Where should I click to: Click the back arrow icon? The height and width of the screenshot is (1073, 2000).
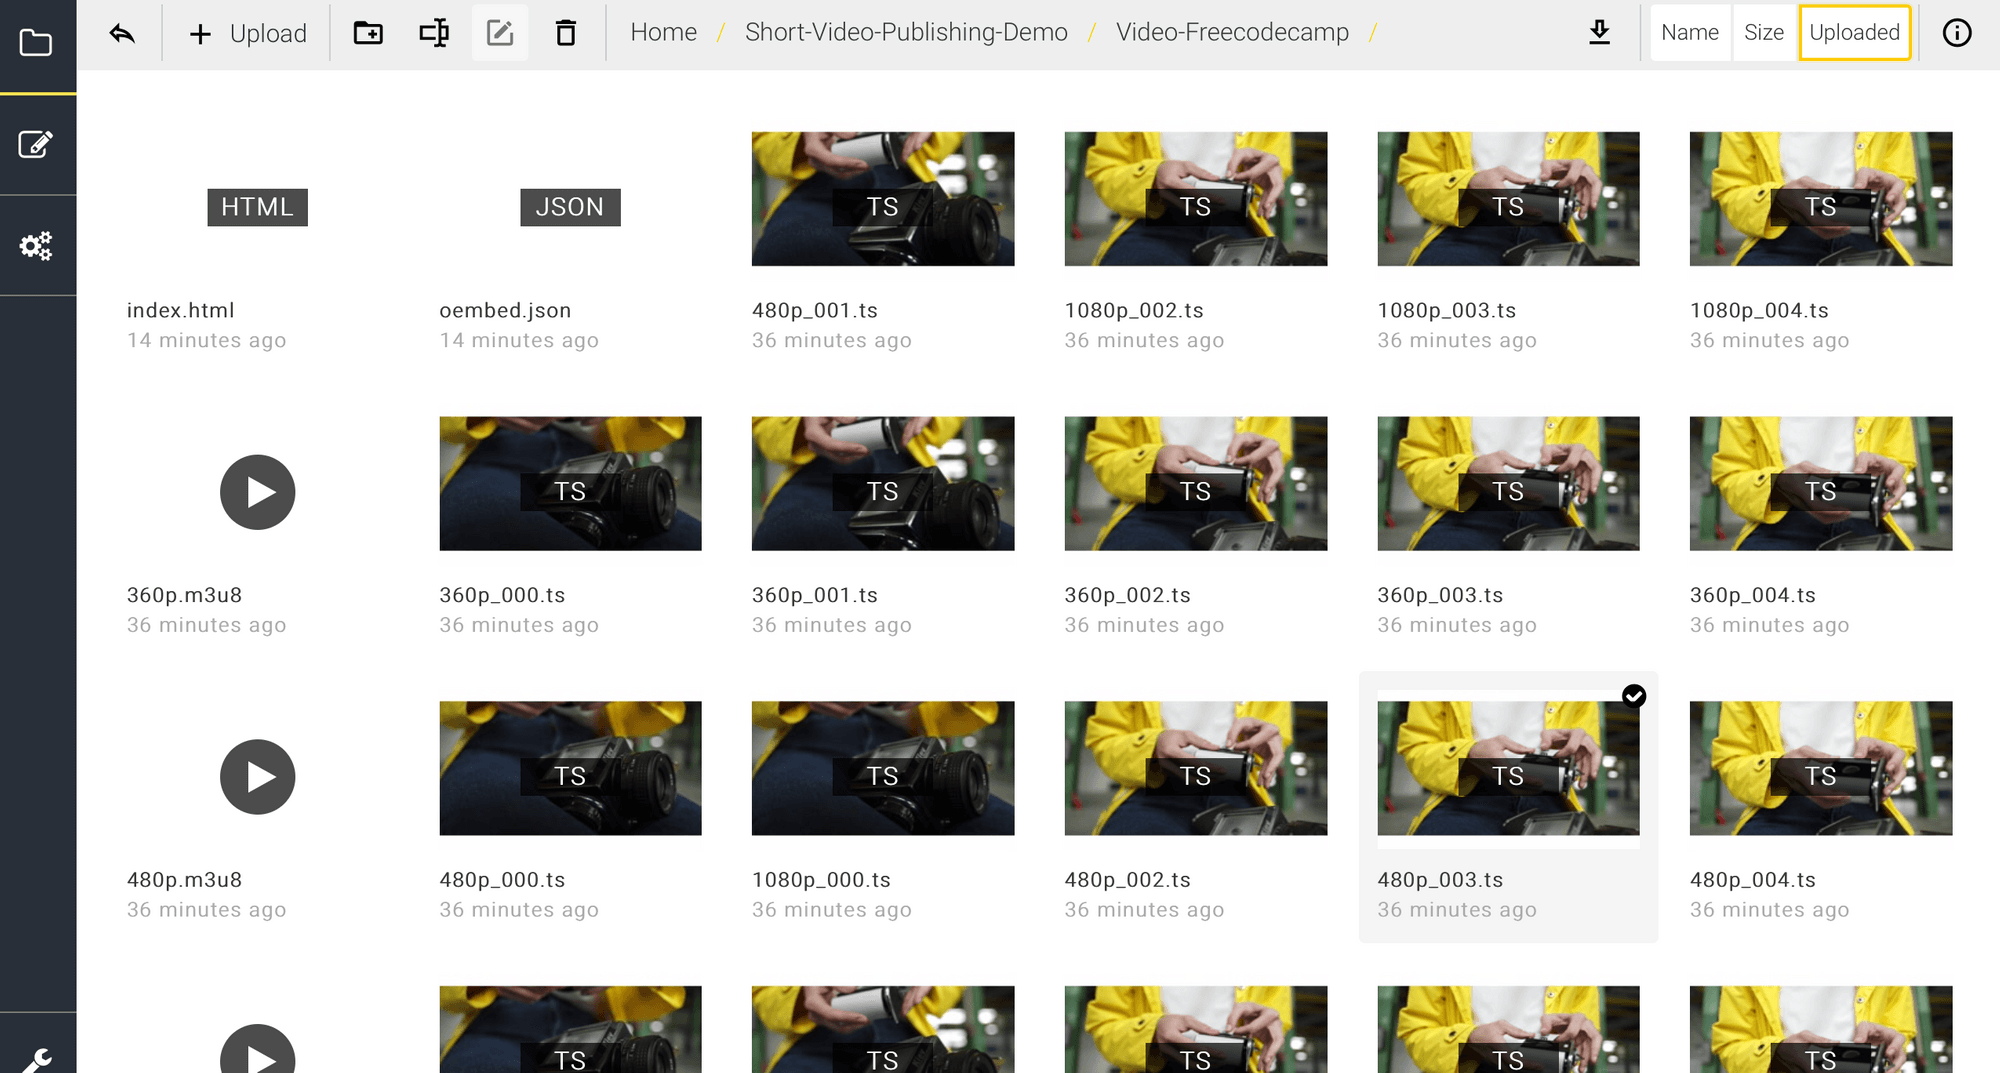tap(122, 34)
